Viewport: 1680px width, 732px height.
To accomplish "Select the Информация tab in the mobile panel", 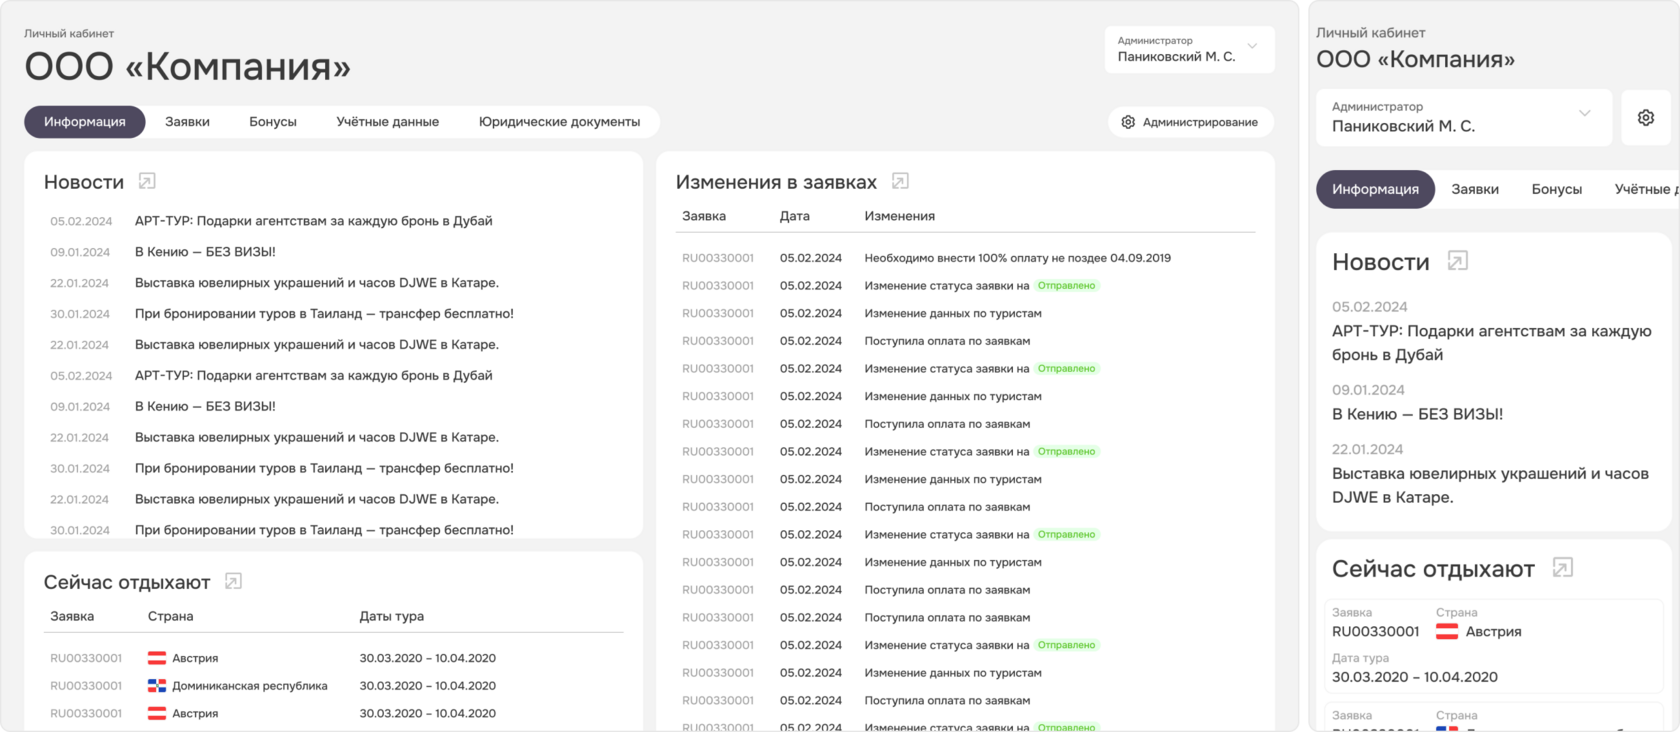I will 1375,189.
